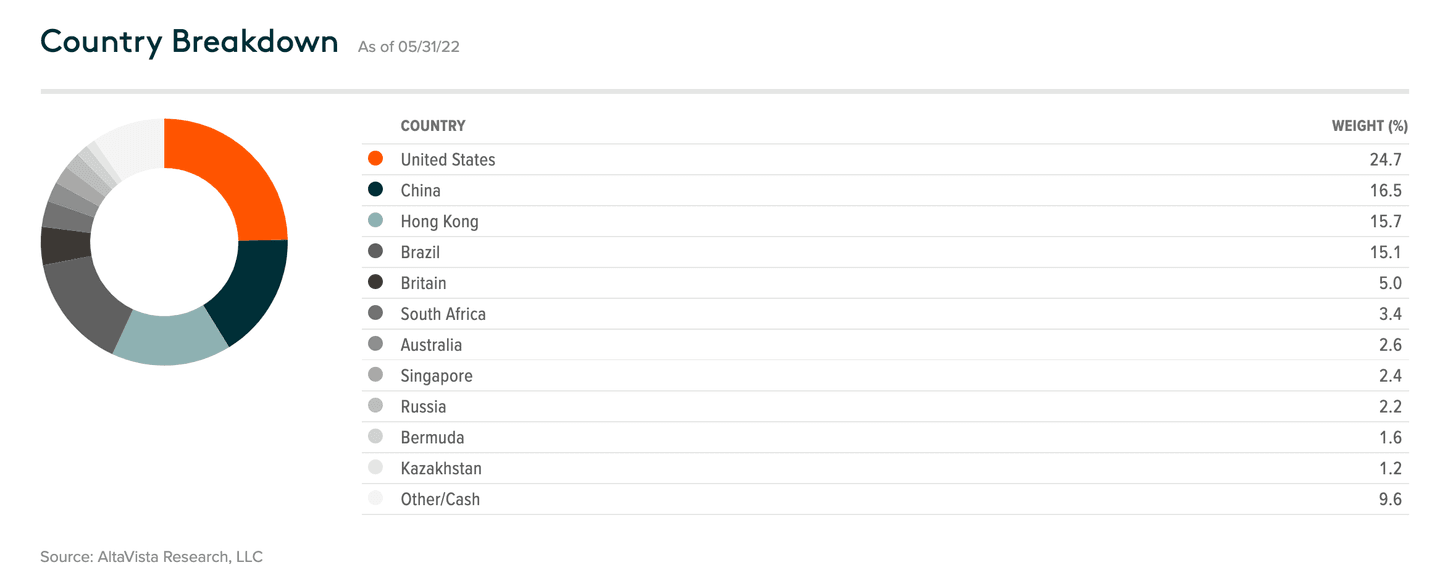Click the Kazakhstan country row label

click(x=441, y=469)
